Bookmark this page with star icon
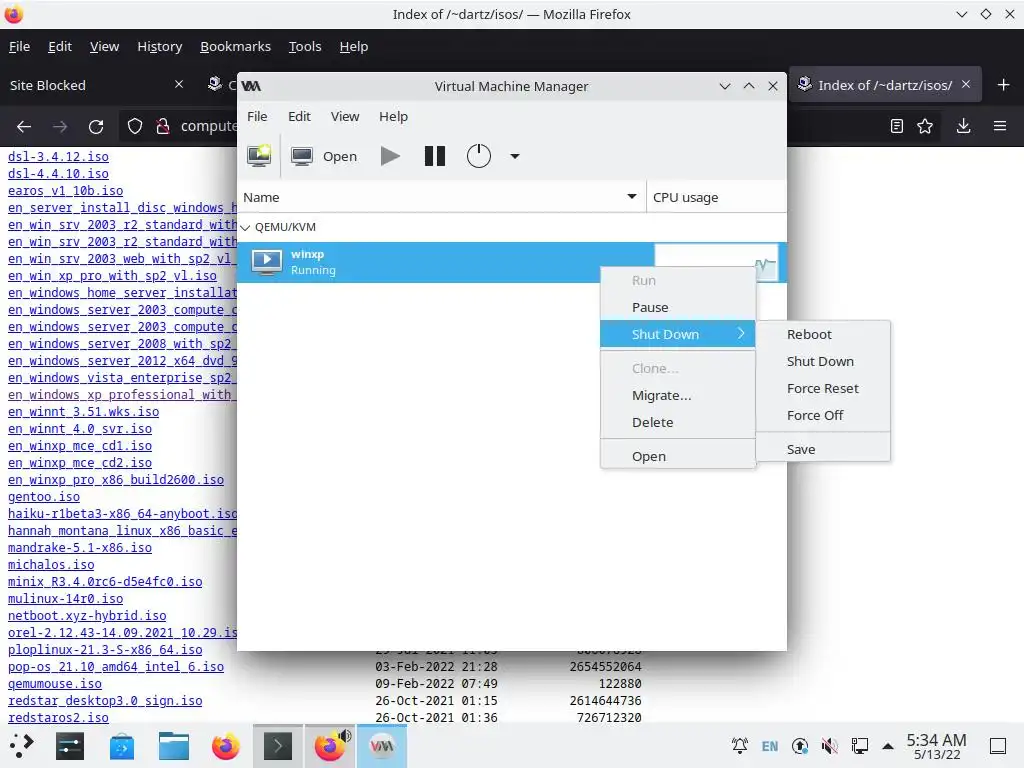1024x768 pixels. 925,126
